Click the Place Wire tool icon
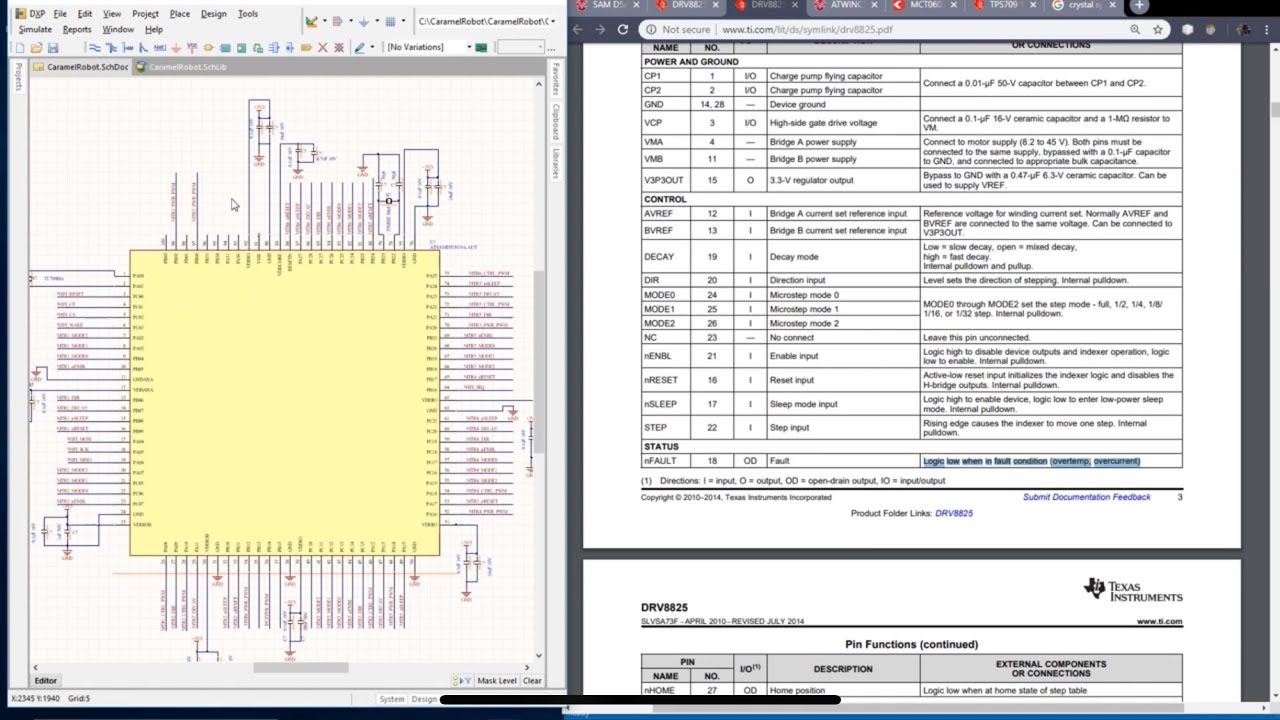The image size is (1280, 720). coord(95,47)
